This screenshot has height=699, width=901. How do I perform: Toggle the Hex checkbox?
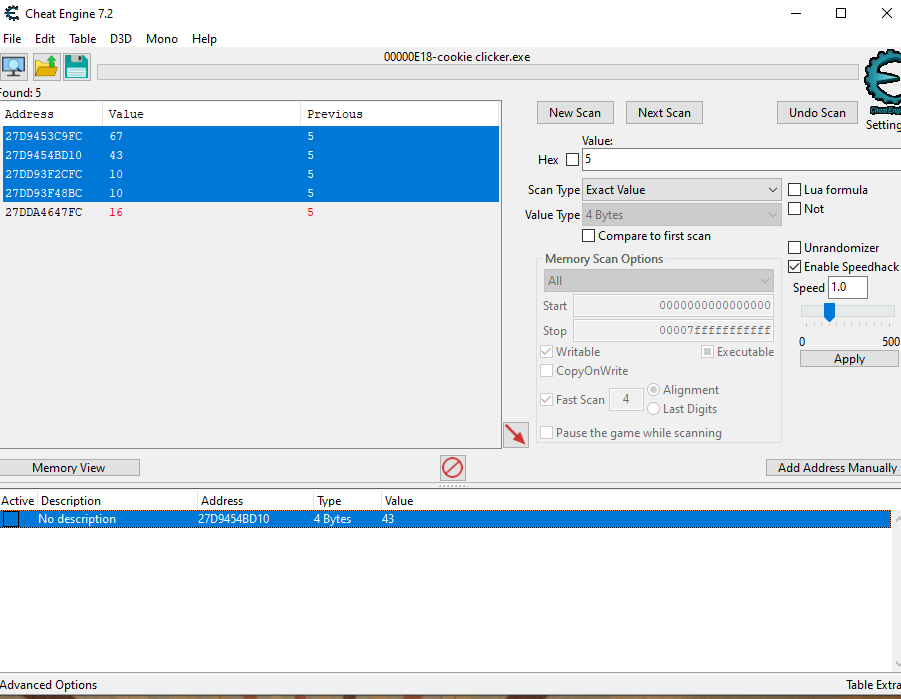572,160
